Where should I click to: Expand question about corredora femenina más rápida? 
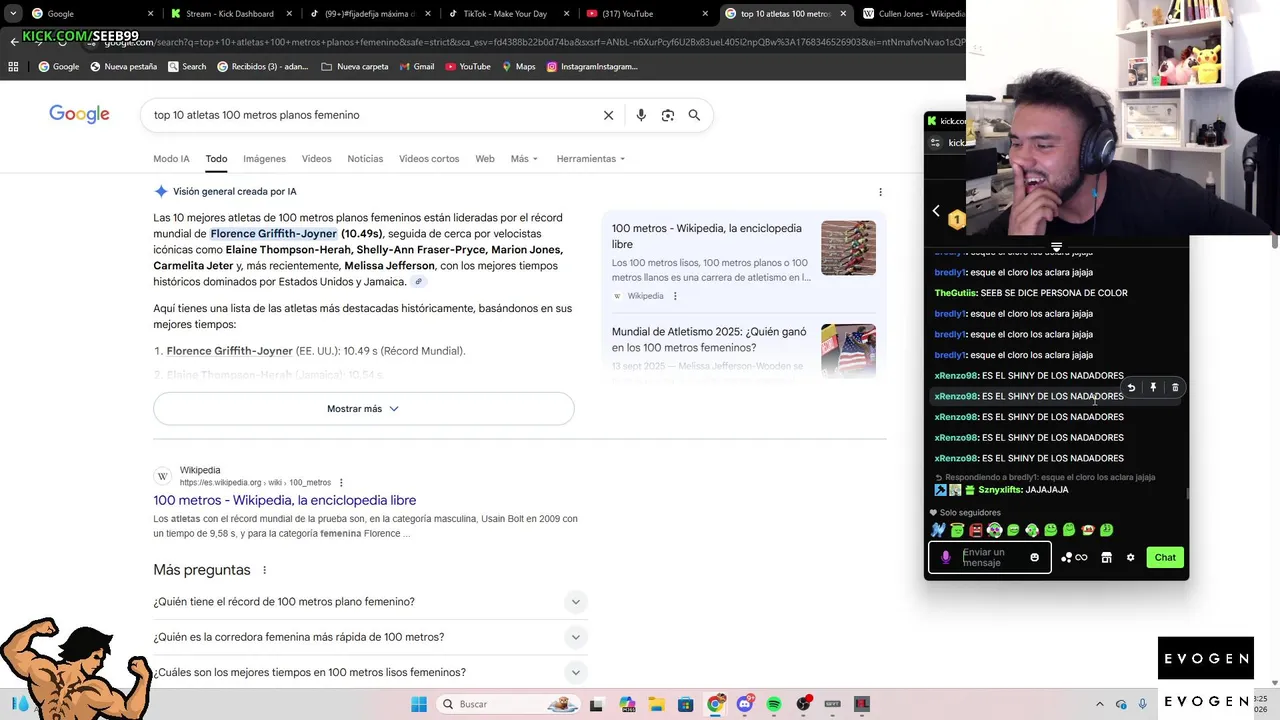click(369, 637)
